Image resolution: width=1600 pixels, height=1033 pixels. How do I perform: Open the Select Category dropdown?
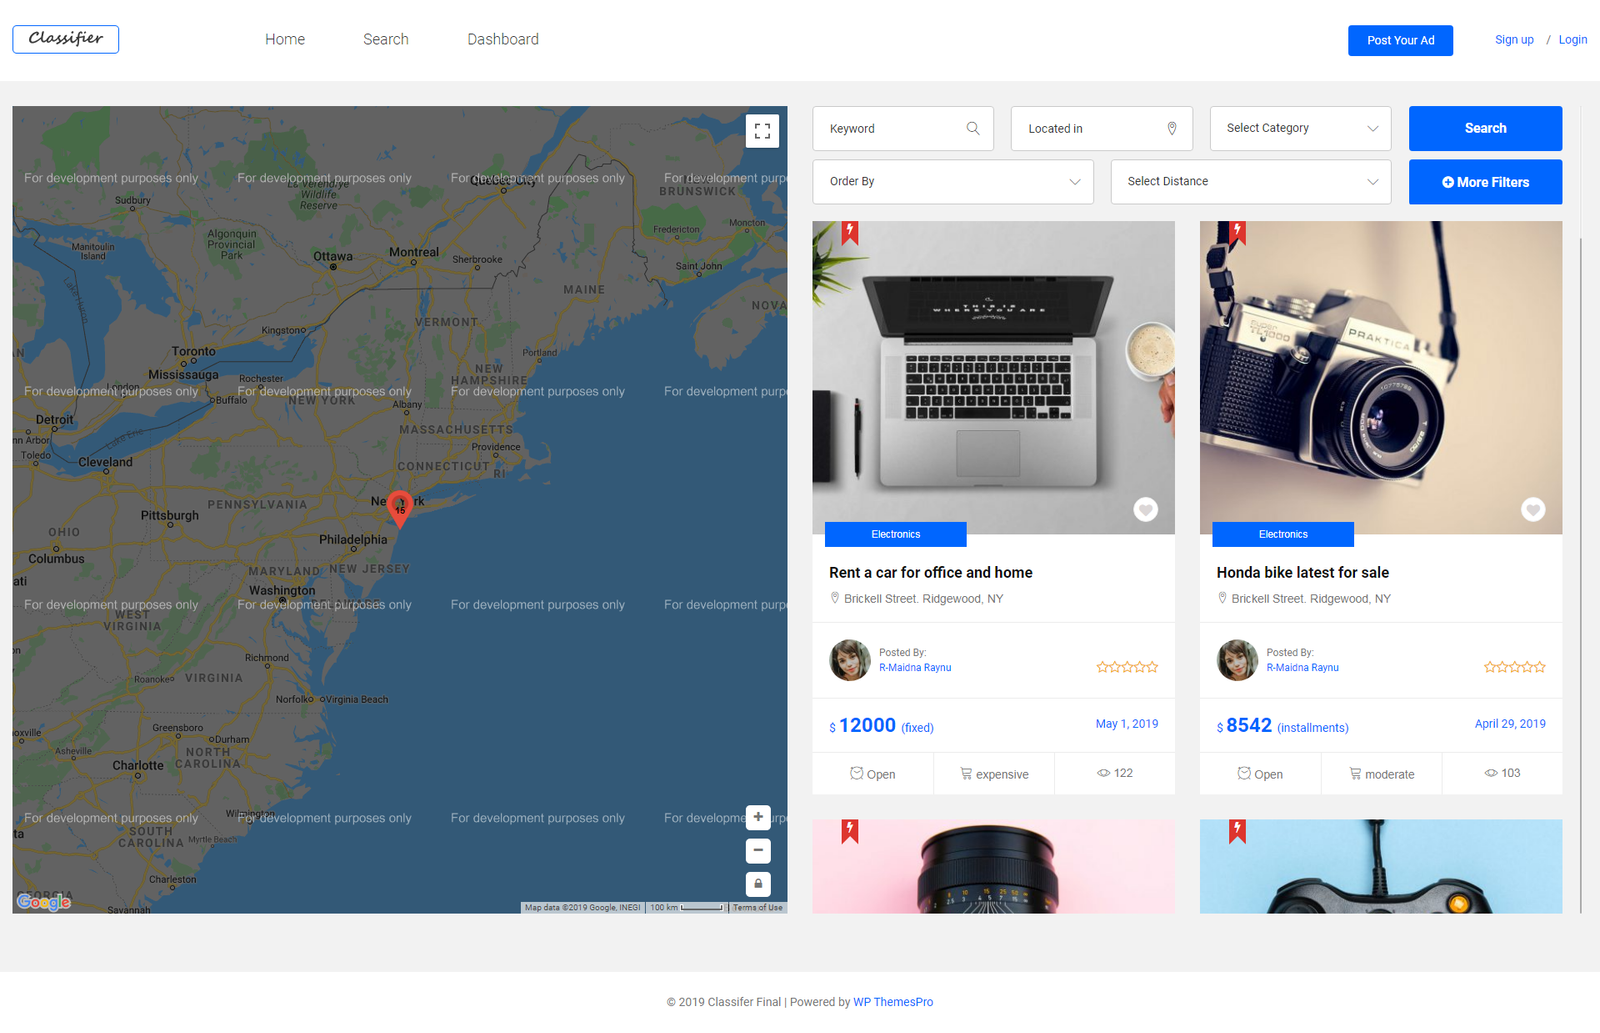coord(1300,128)
